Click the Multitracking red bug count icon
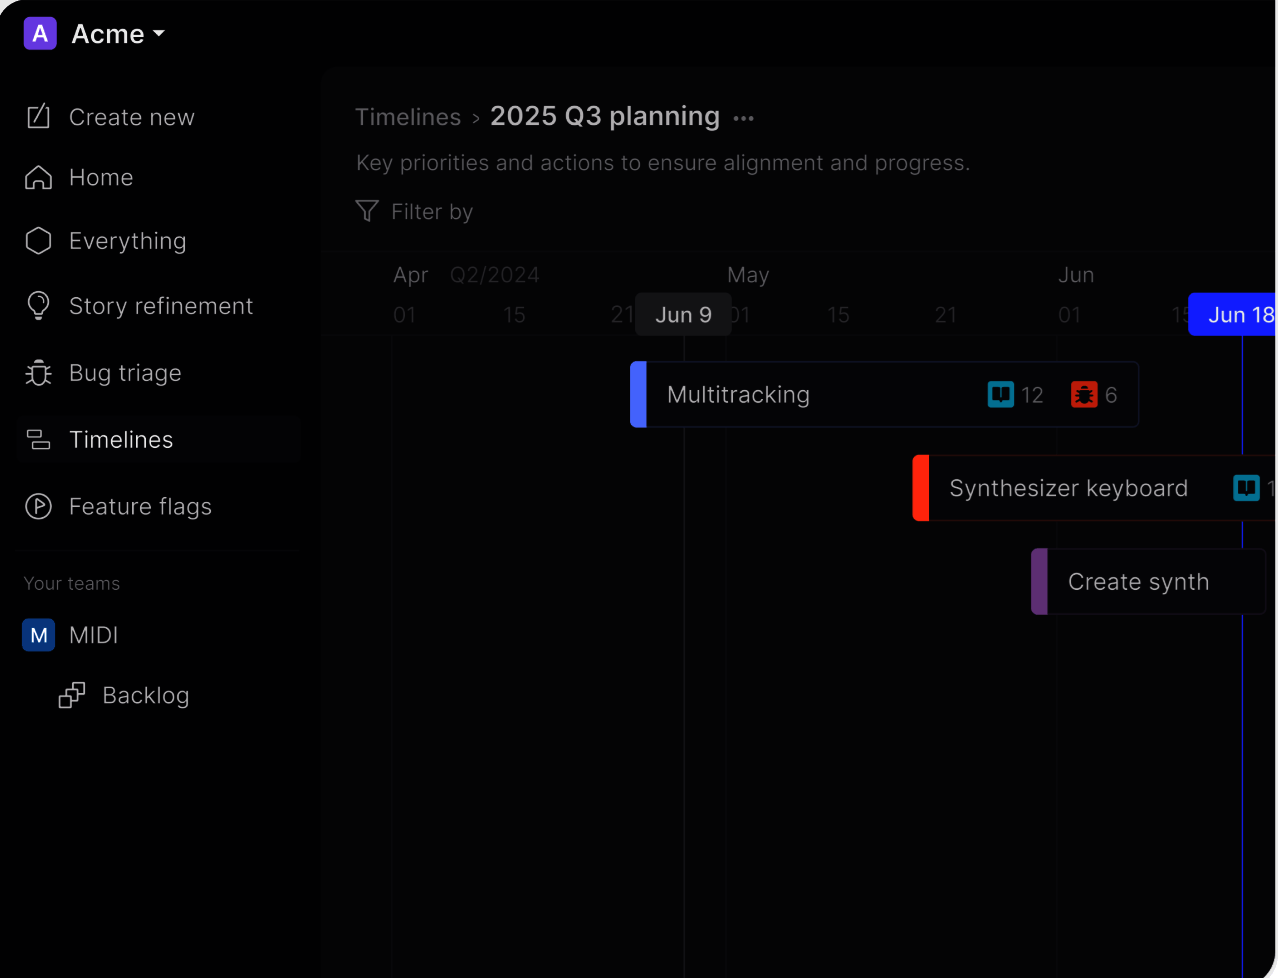The width and height of the screenshot is (1278, 978). point(1084,395)
